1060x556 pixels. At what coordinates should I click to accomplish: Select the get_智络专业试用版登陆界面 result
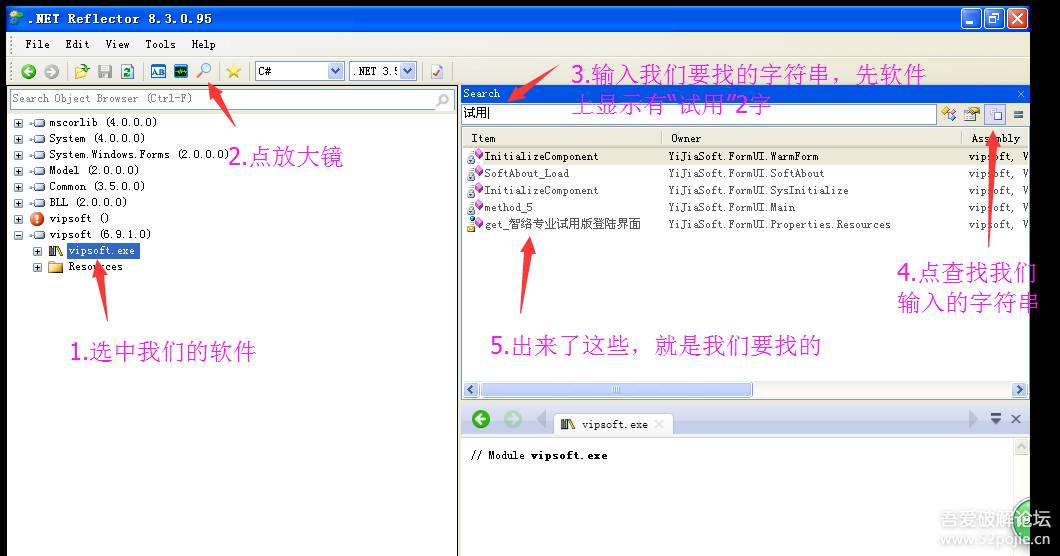pyautogui.click(x=562, y=224)
